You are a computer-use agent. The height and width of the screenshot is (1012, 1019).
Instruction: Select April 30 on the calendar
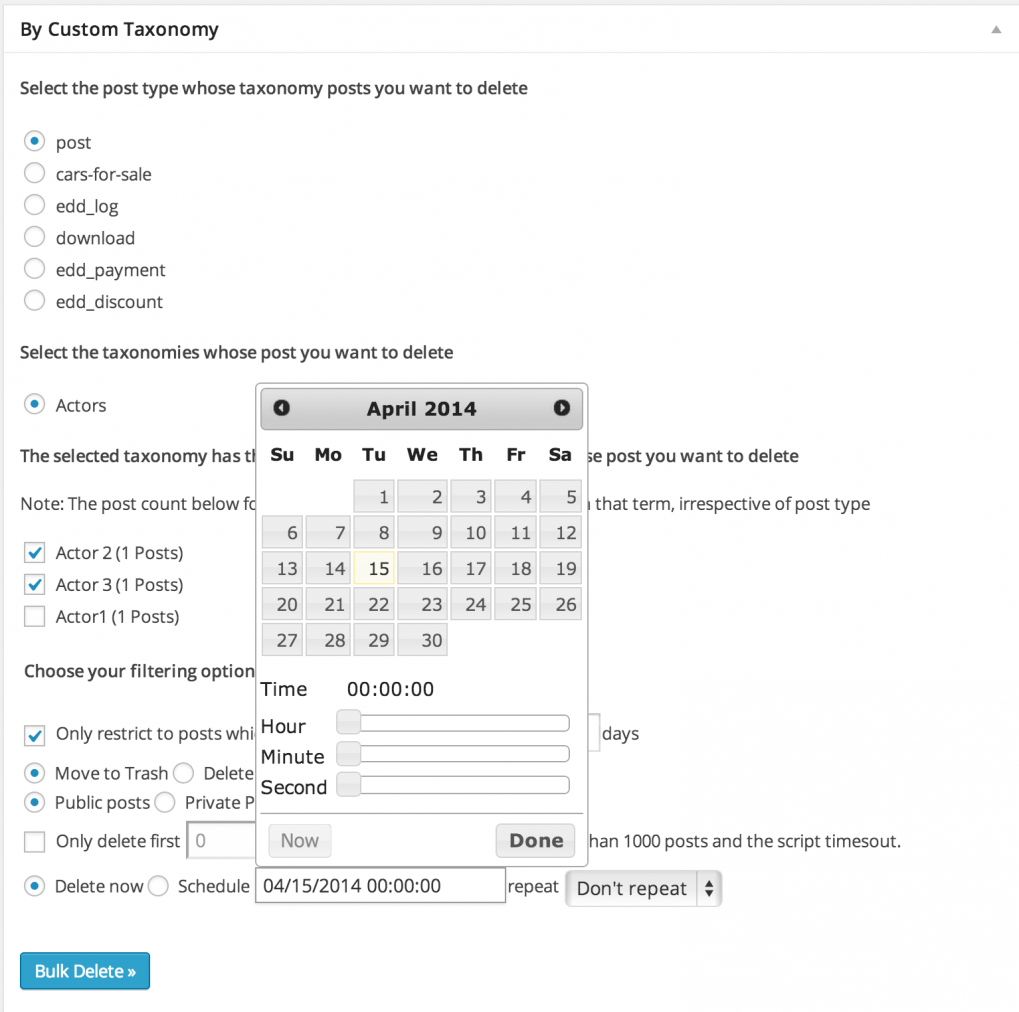(x=422, y=639)
